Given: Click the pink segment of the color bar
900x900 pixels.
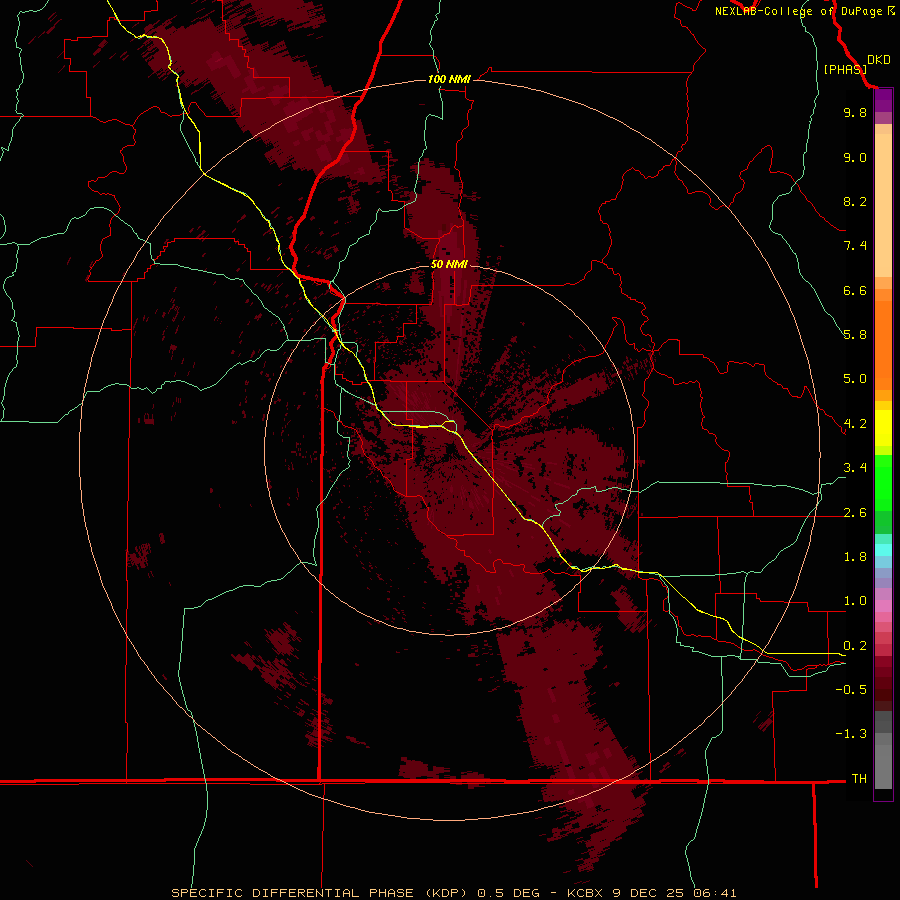Looking at the screenshot, I should click(883, 606).
